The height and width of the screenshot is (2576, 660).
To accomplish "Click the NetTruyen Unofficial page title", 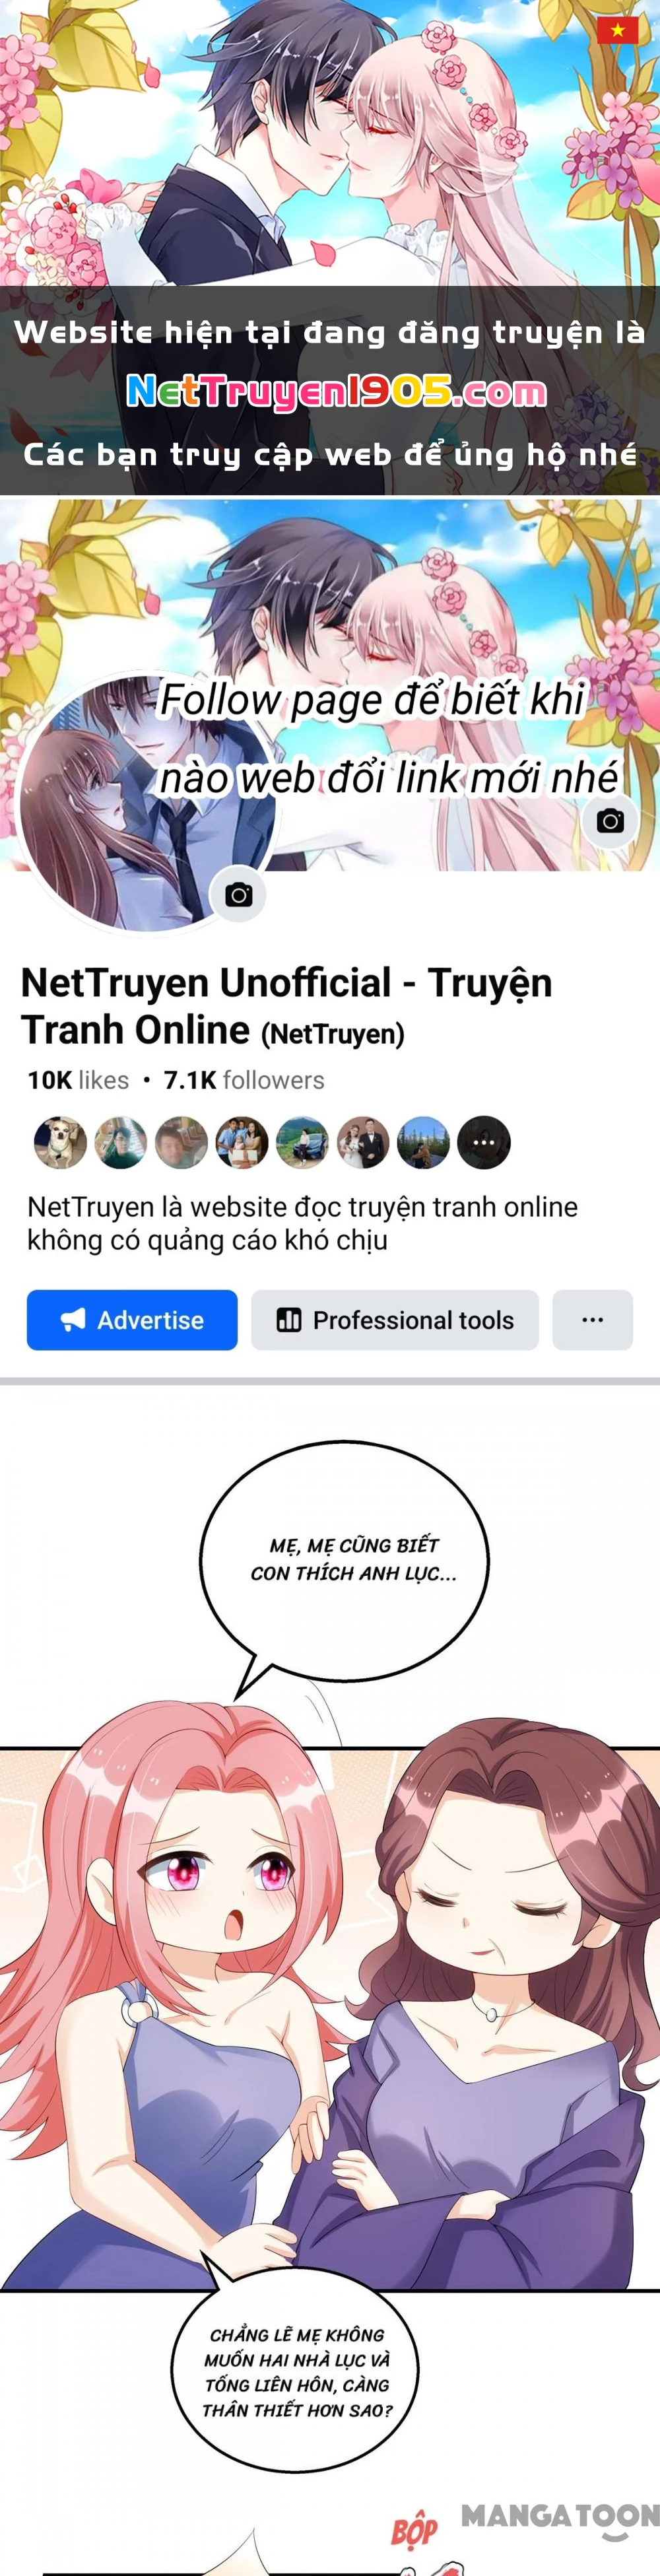I will pyautogui.click(x=286, y=1006).
